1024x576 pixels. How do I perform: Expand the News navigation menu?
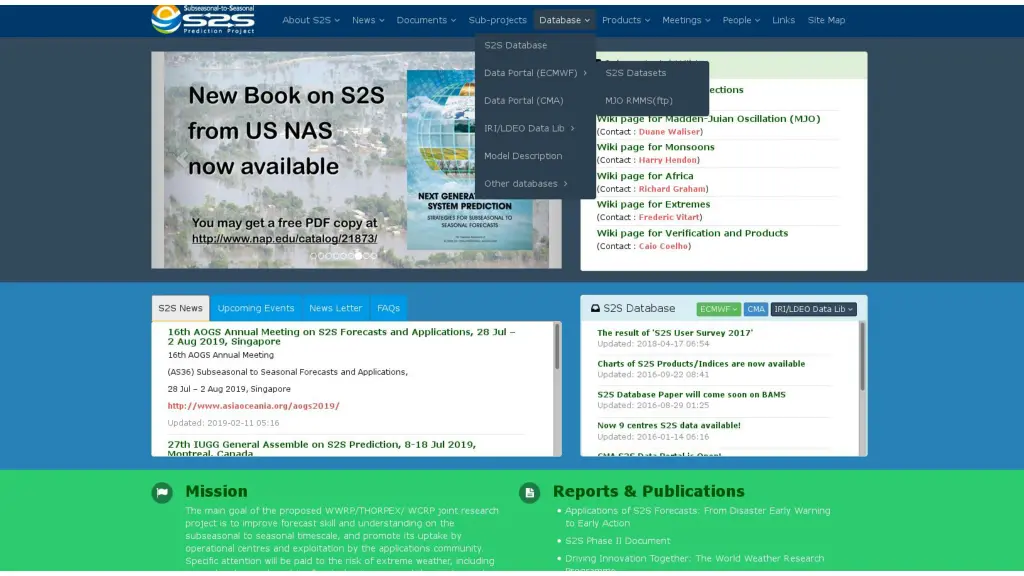click(368, 20)
